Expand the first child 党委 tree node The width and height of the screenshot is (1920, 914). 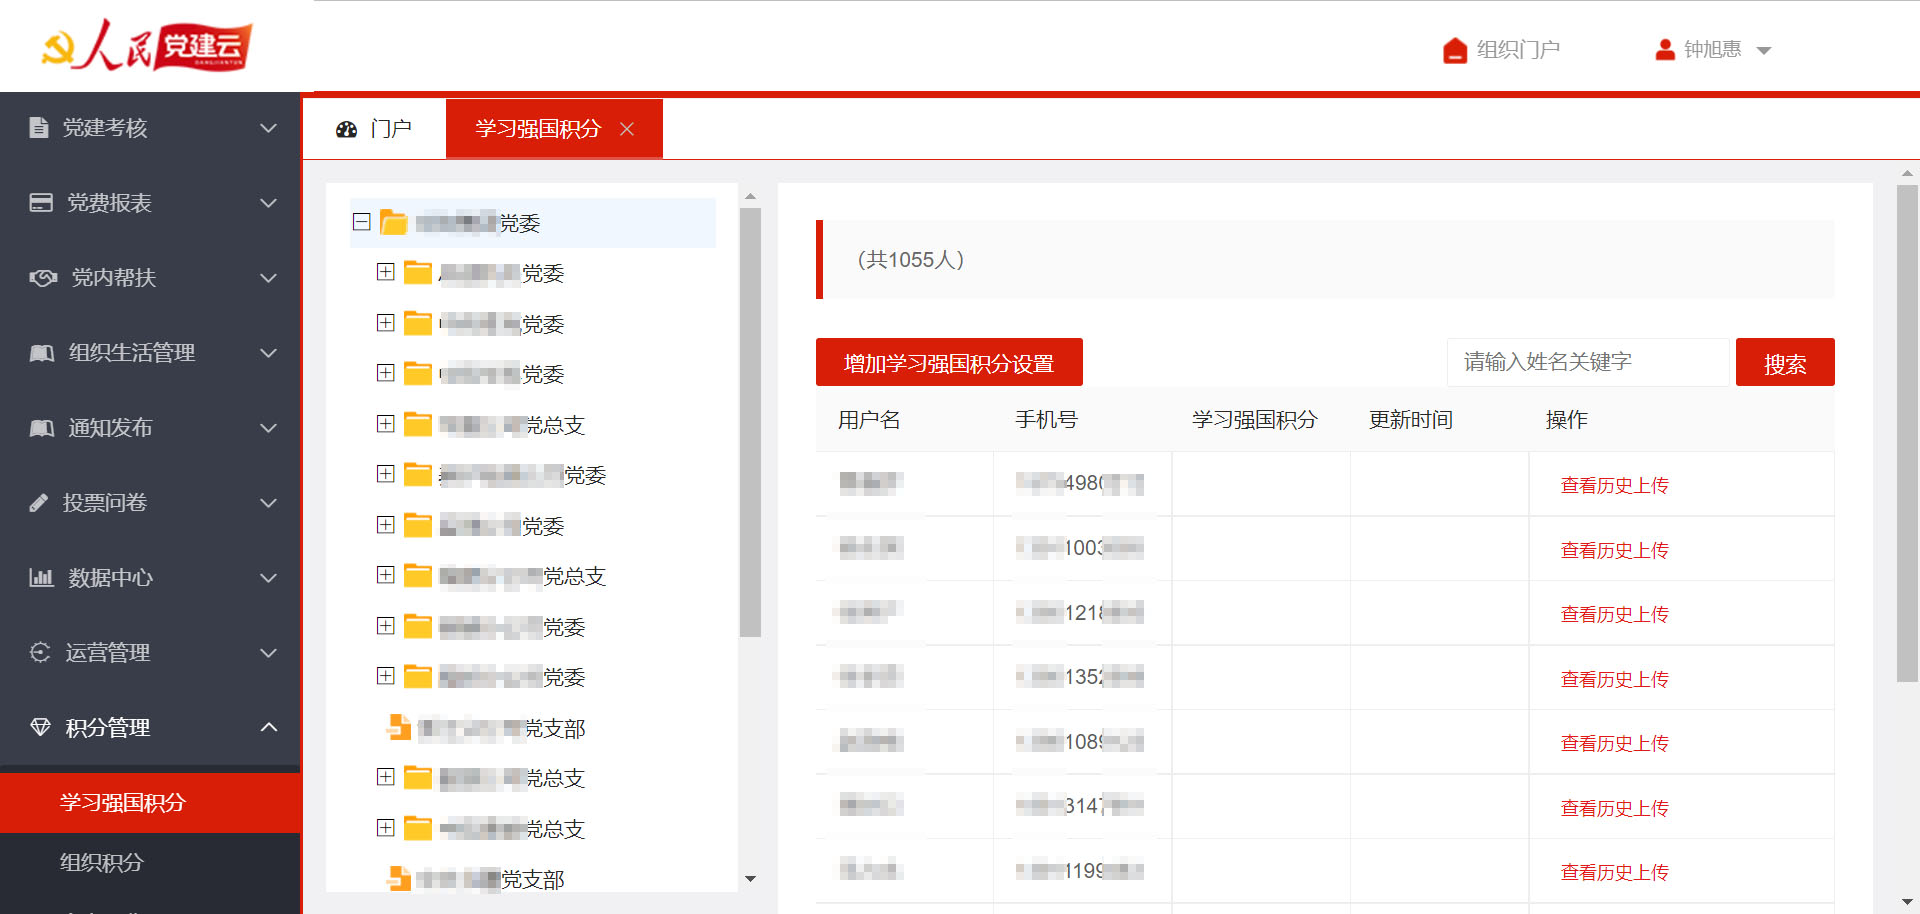(x=385, y=272)
